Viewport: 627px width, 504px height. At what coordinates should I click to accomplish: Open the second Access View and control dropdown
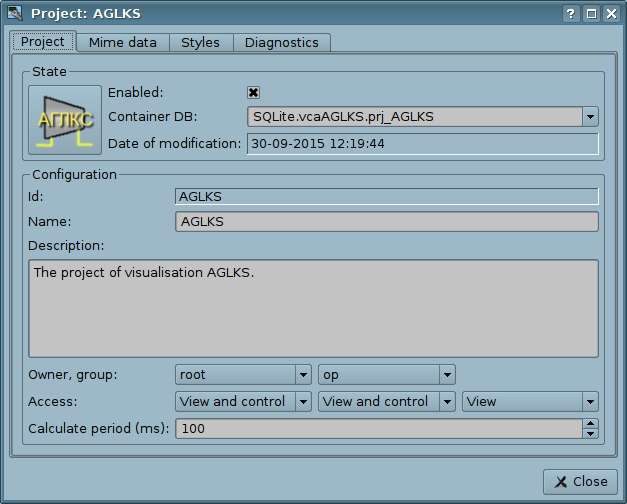pyautogui.click(x=447, y=402)
